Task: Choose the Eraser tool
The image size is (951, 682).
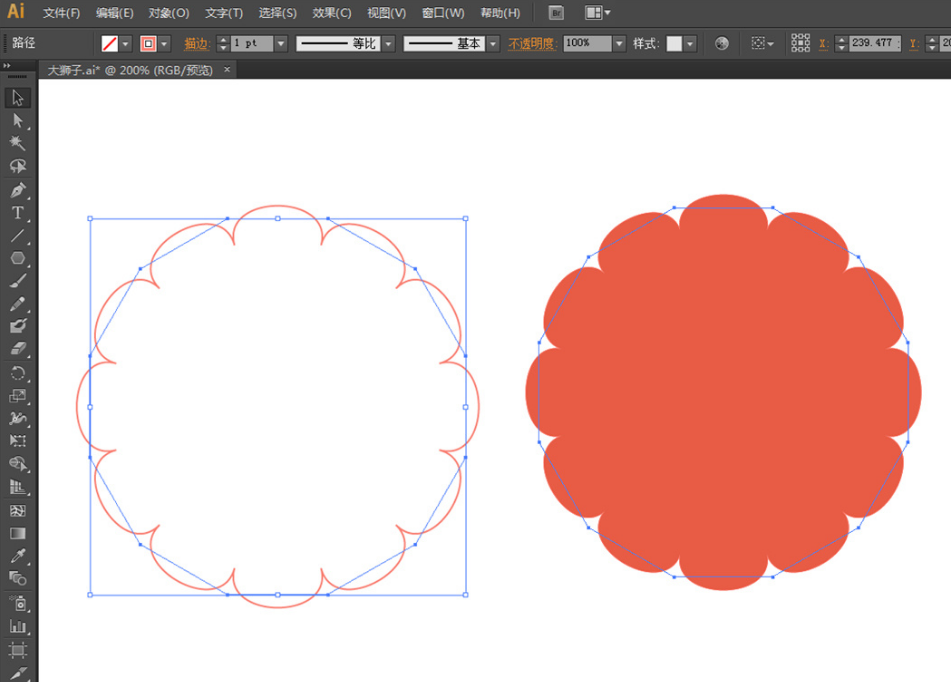Action: [x=18, y=349]
